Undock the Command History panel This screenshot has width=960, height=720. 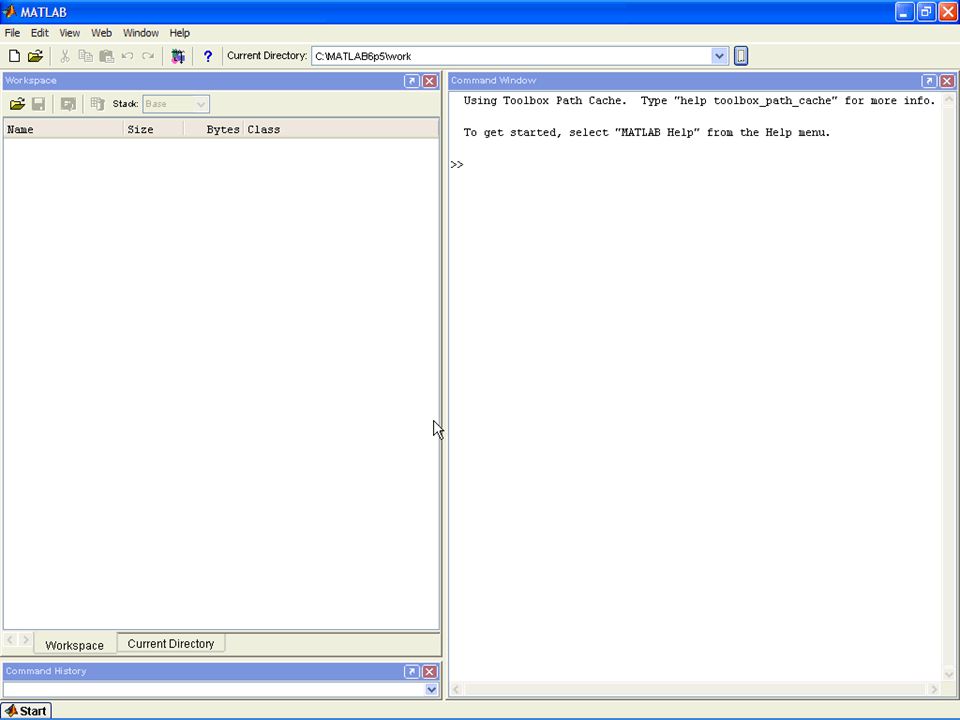pyautogui.click(x=411, y=672)
